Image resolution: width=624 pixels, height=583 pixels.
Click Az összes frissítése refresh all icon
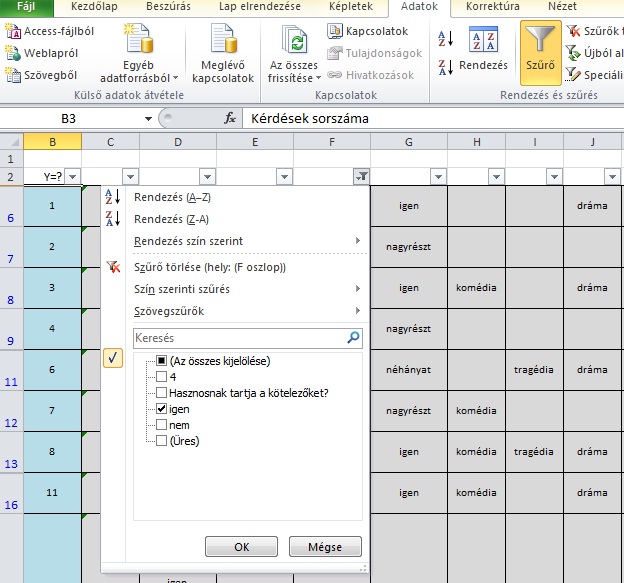[294, 39]
